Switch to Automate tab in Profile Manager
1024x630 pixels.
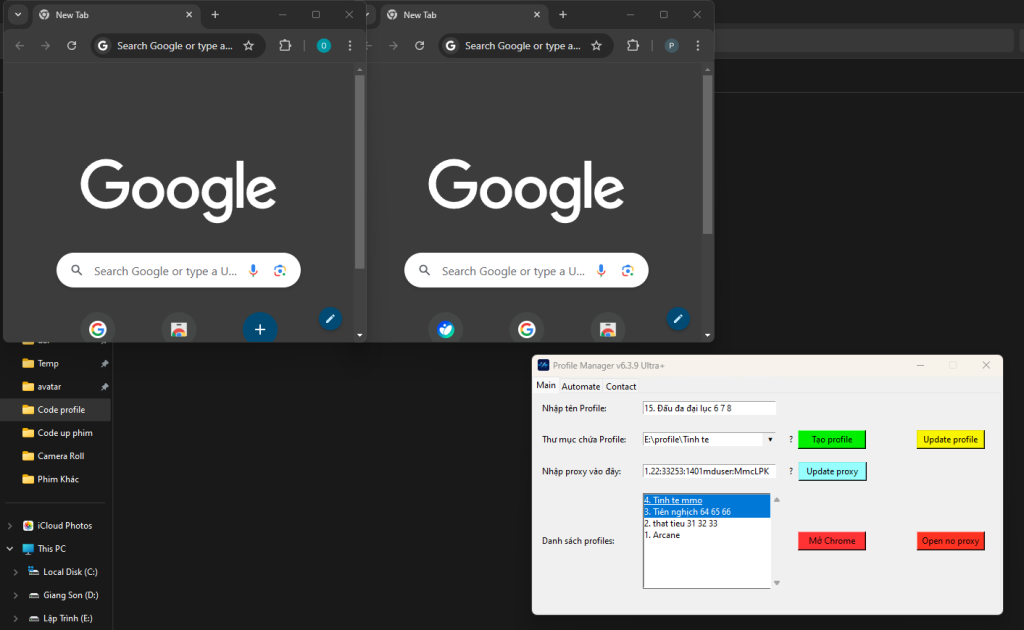[581, 386]
